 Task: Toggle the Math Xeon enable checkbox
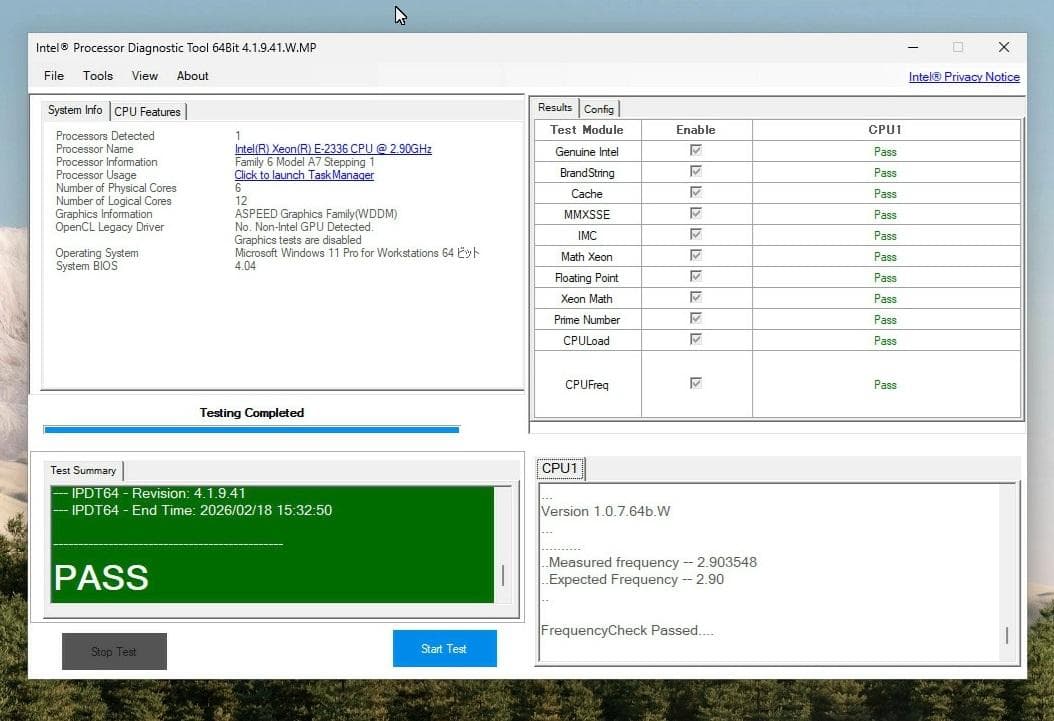coord(696,255)
